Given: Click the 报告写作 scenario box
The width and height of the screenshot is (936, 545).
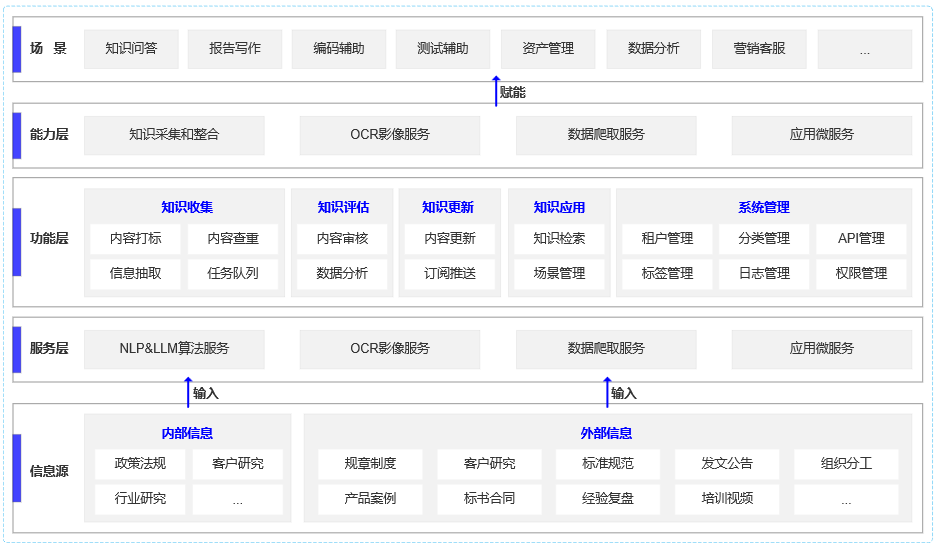Looking at the screenshot, I should [x=235, y=49].
